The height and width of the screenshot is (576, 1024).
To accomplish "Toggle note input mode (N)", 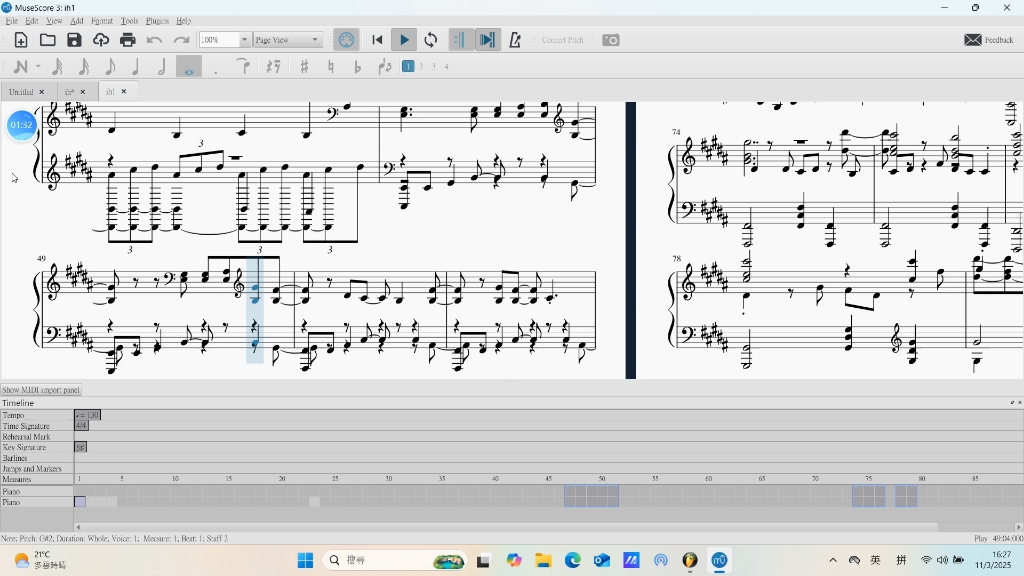I will click(20, 67).
